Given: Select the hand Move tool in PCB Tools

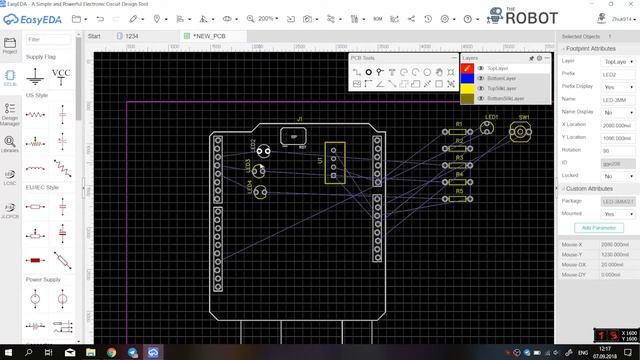Looking at the screenshot, I should [x=439, y=72].
